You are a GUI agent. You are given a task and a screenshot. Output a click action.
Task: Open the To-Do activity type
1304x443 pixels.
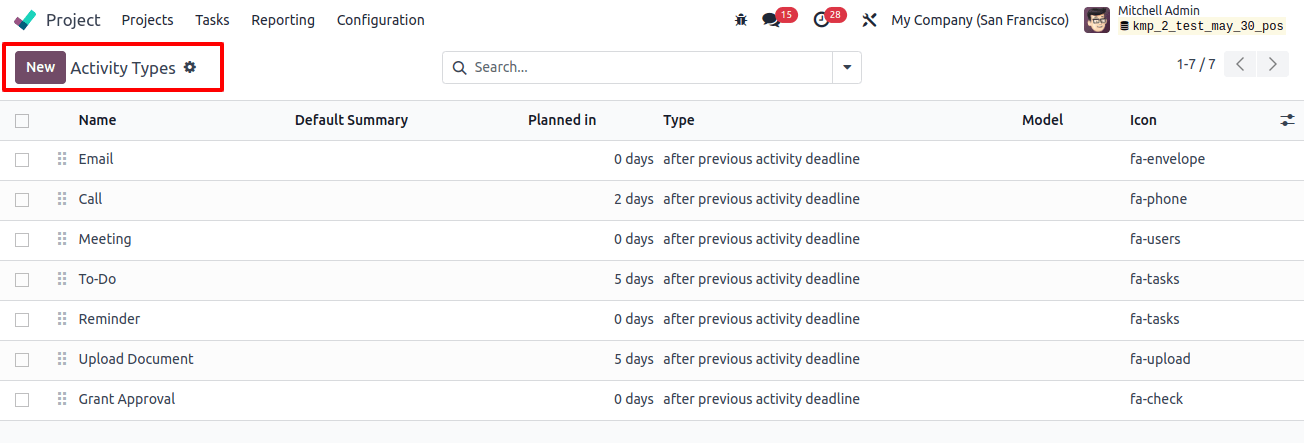click(x=97, y=279)
